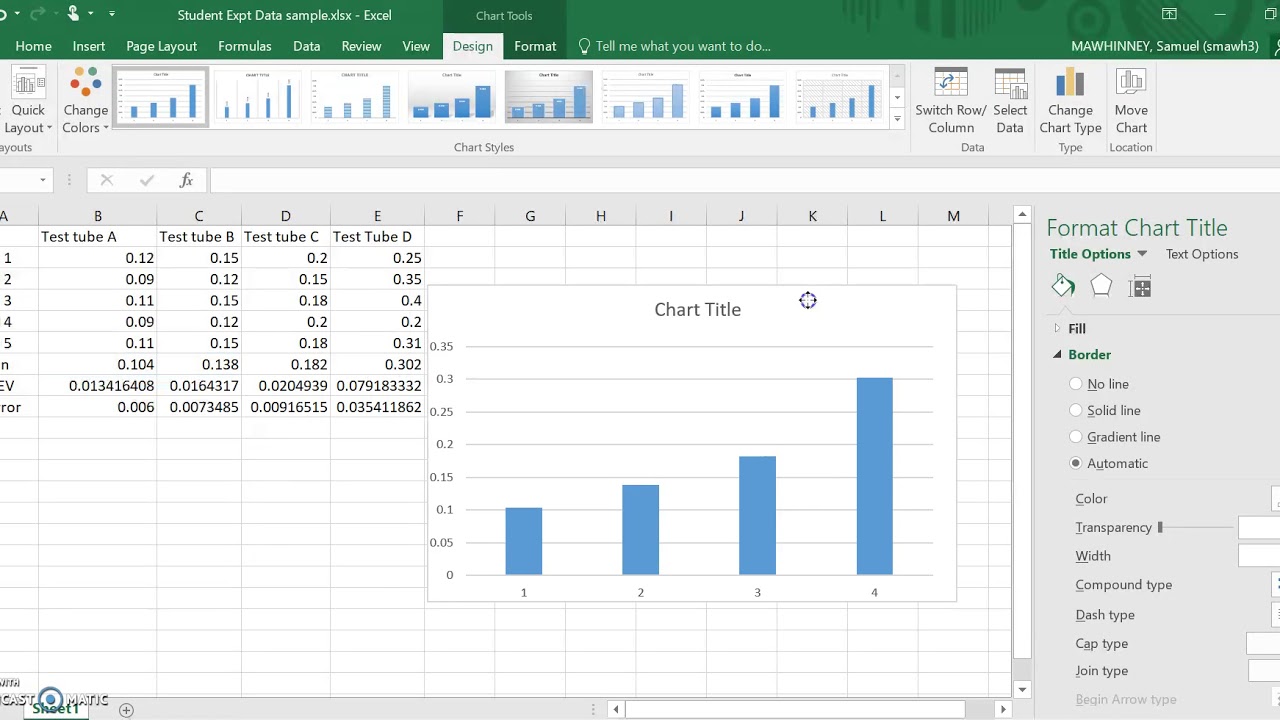
Task: Select Automatic border option
Action: pos(1076,463)
